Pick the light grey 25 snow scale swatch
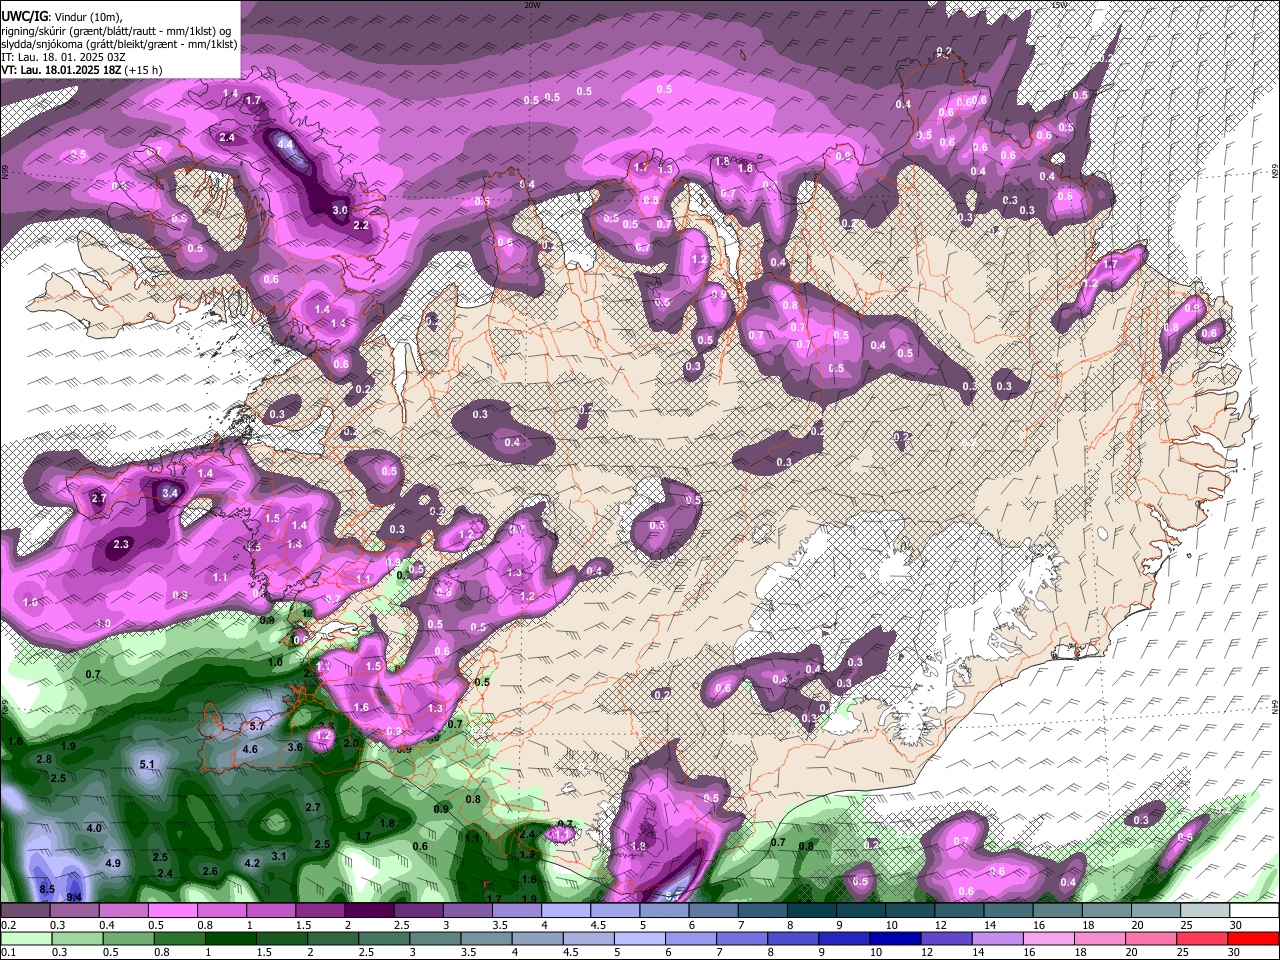The height and width of the screenshot is (960, 1280). pyautogui.click(x=1205, y=911)
